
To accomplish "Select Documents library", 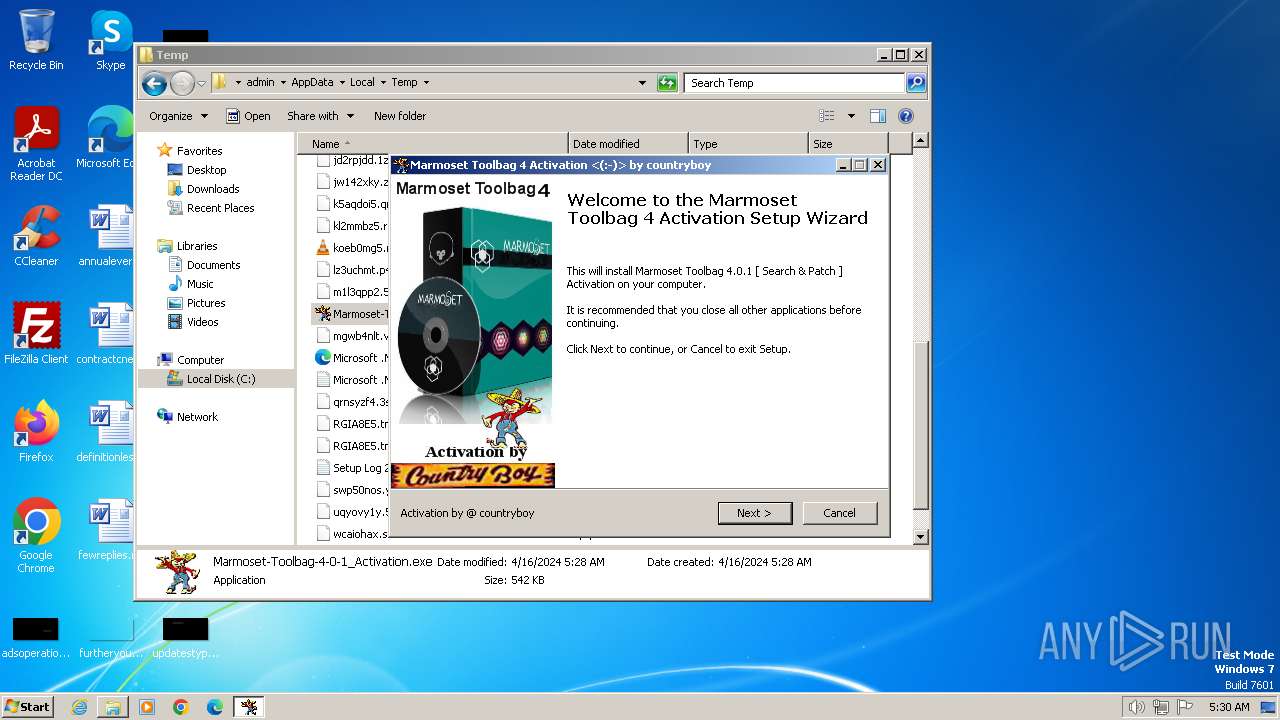I will [213, 265].
